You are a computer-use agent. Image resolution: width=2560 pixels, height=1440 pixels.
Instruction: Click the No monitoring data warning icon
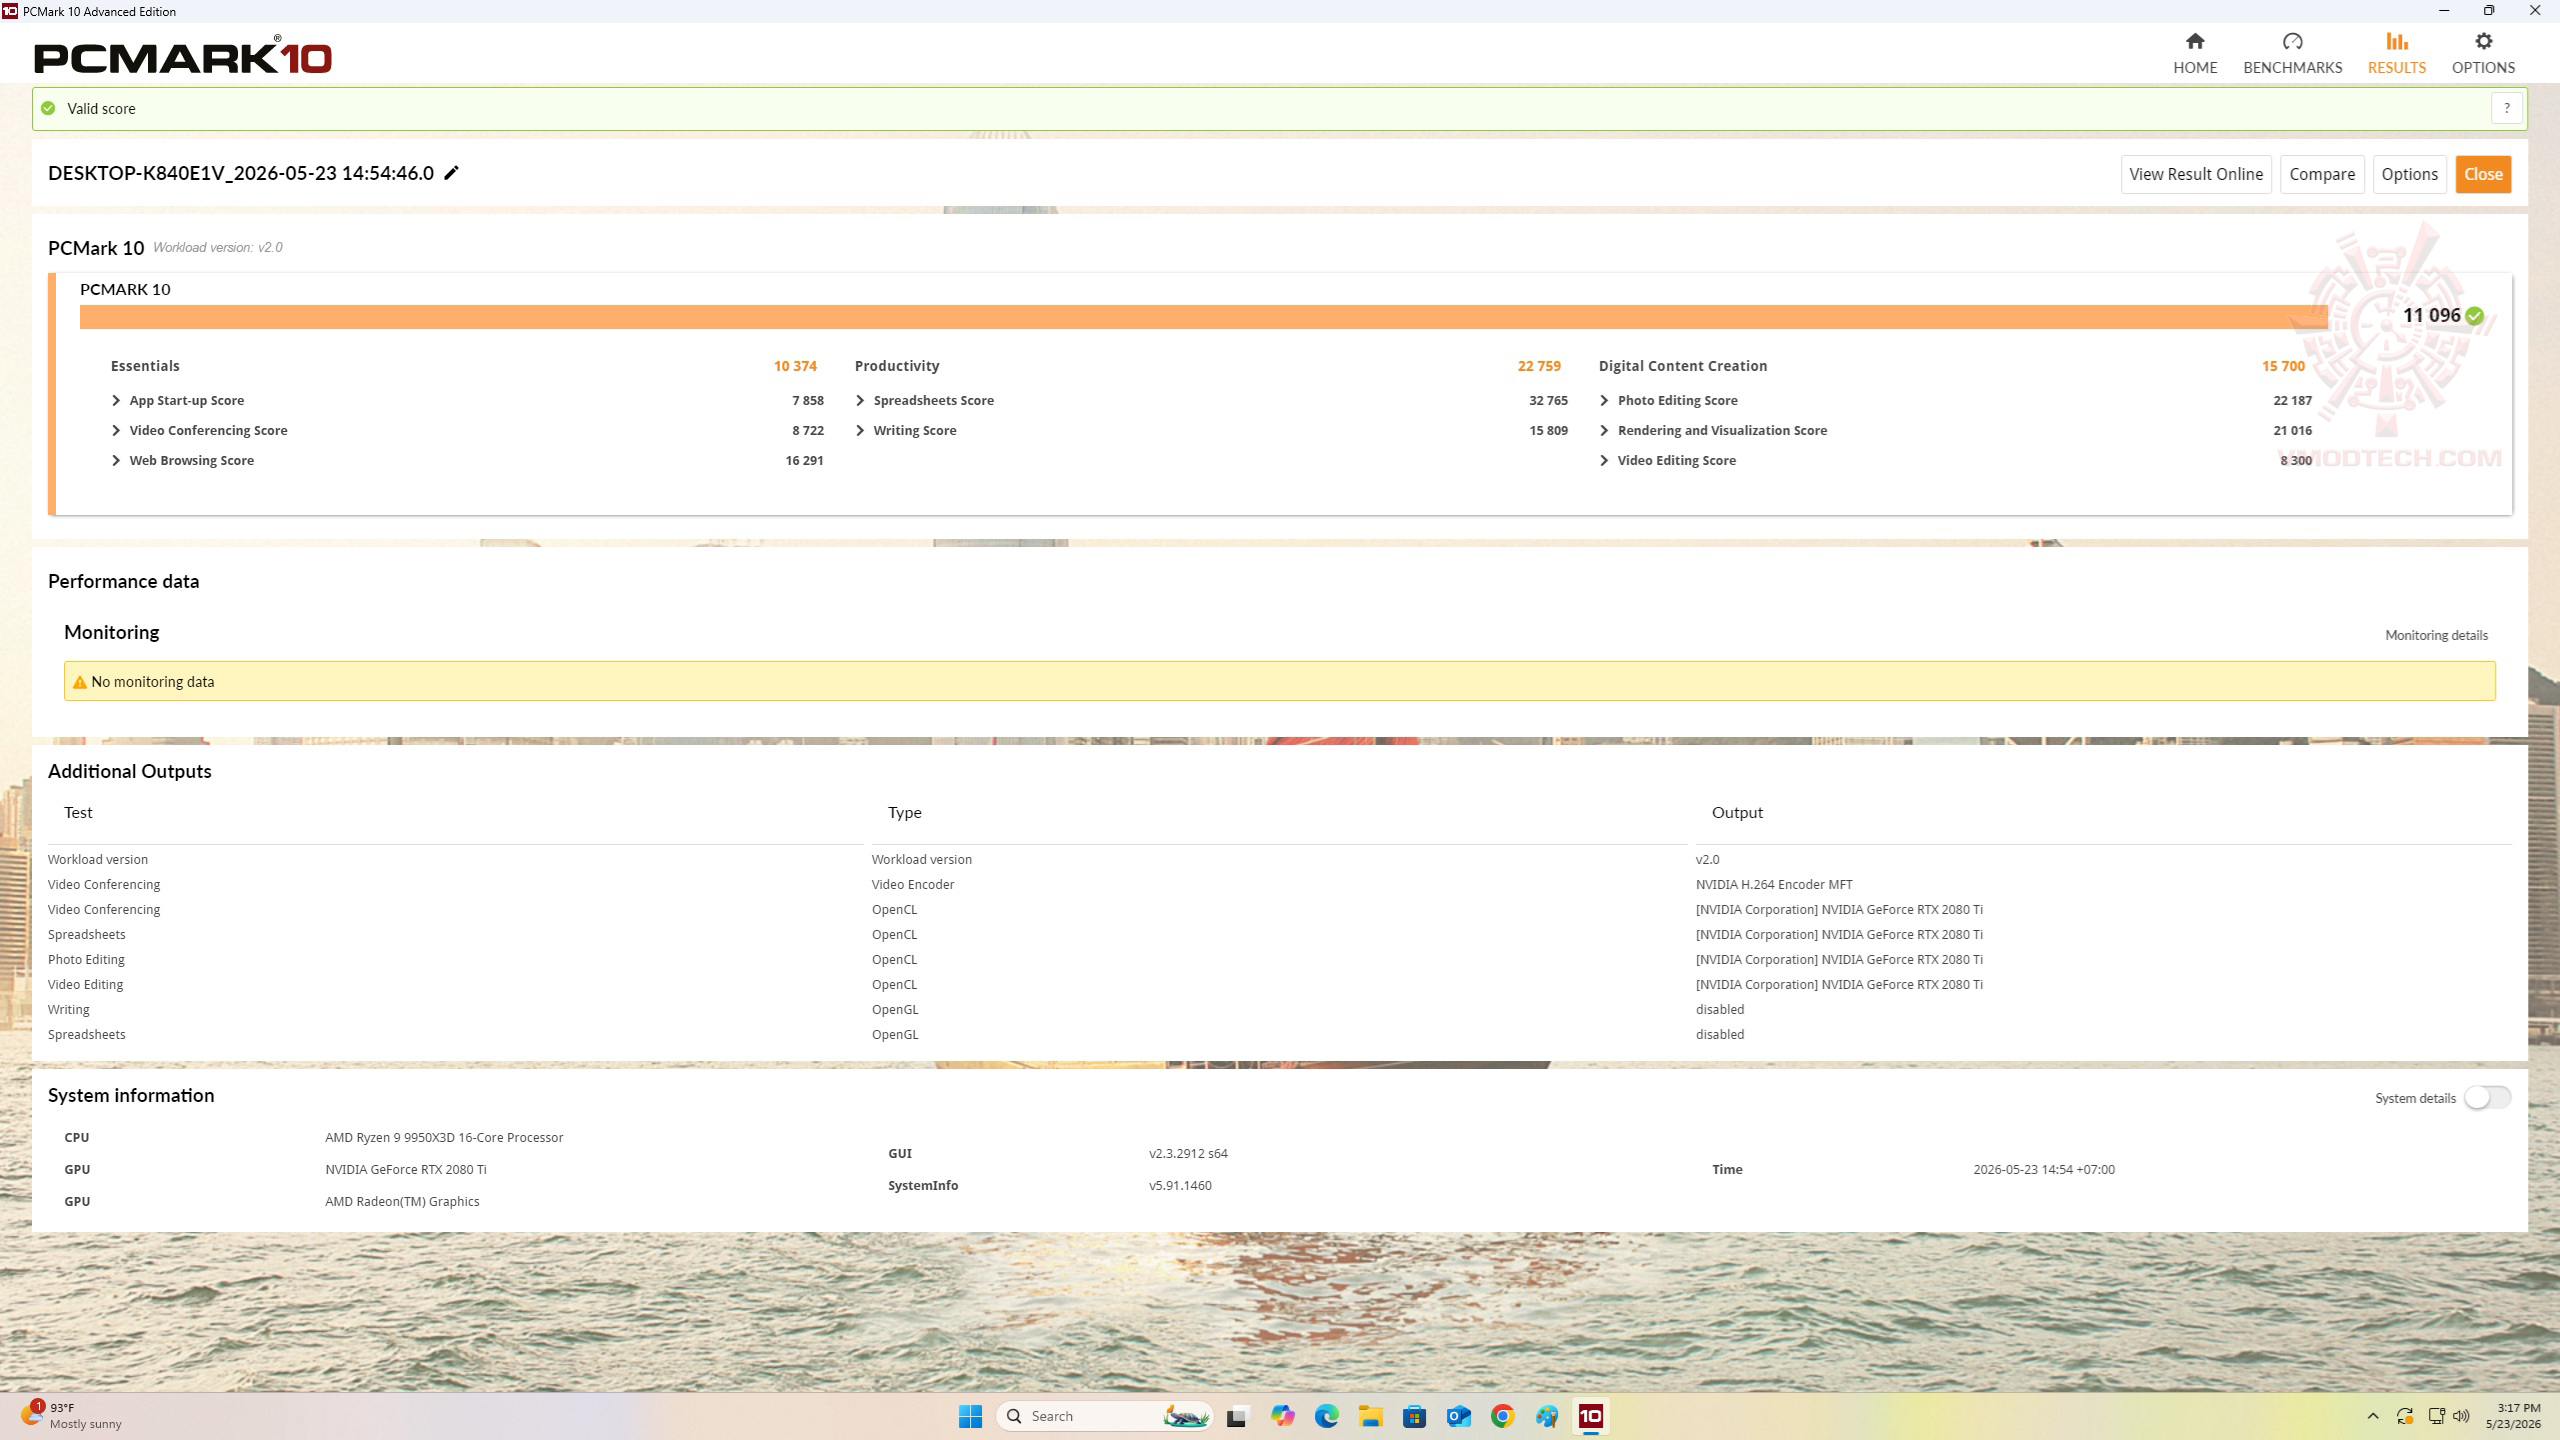click(79, 682)
